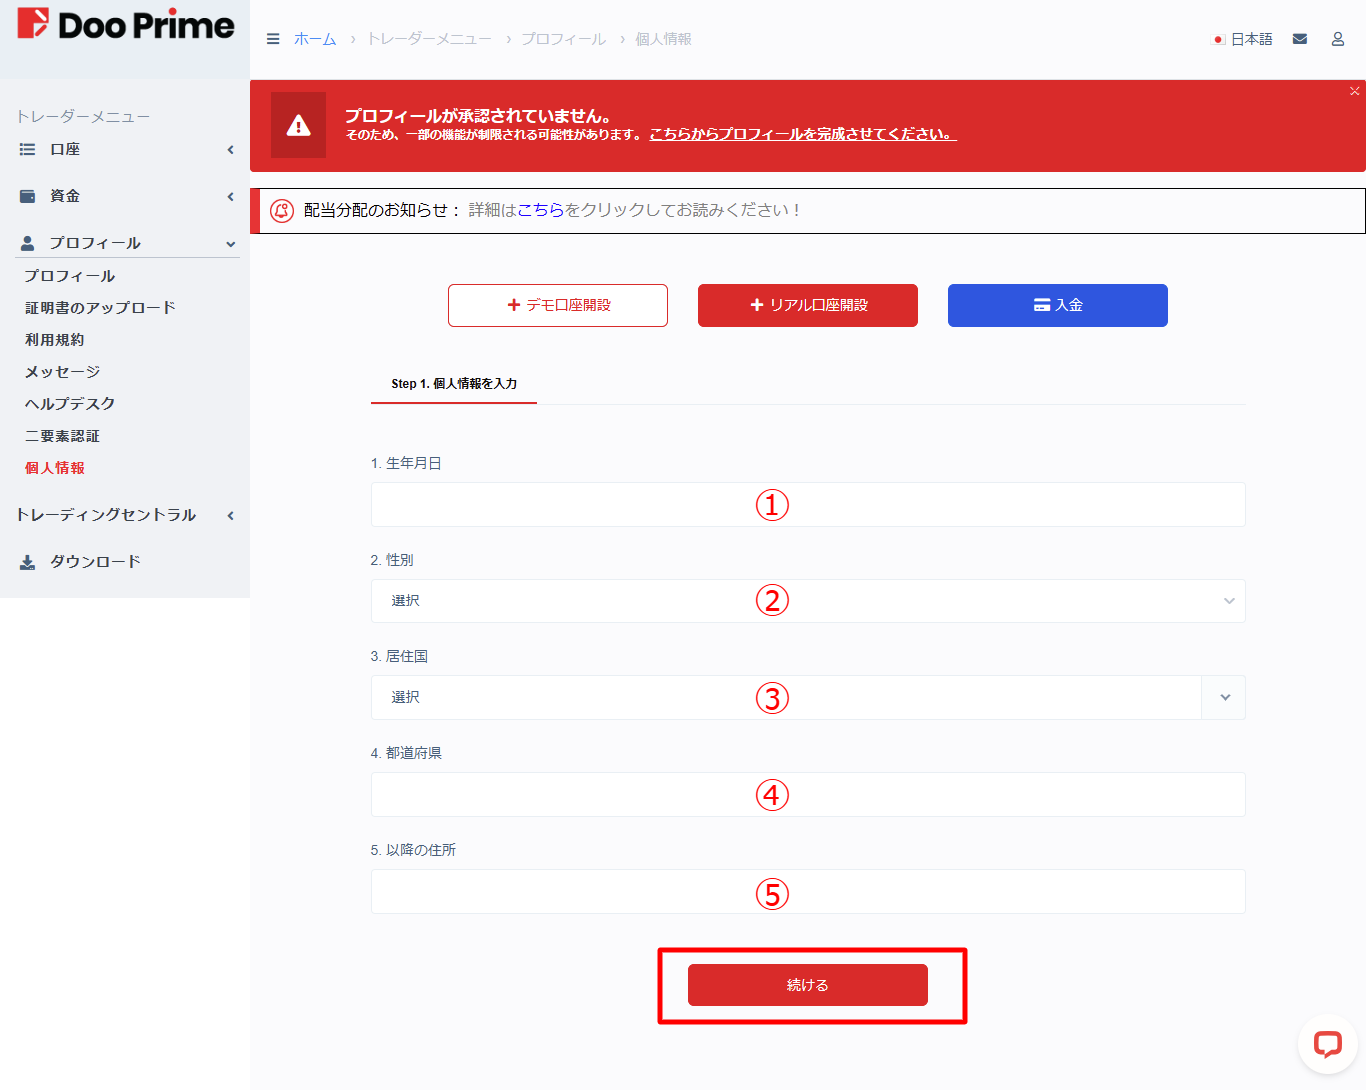
Task: Click the 資金 wallet icon in sidebar
Action: [x=26, y=196]
